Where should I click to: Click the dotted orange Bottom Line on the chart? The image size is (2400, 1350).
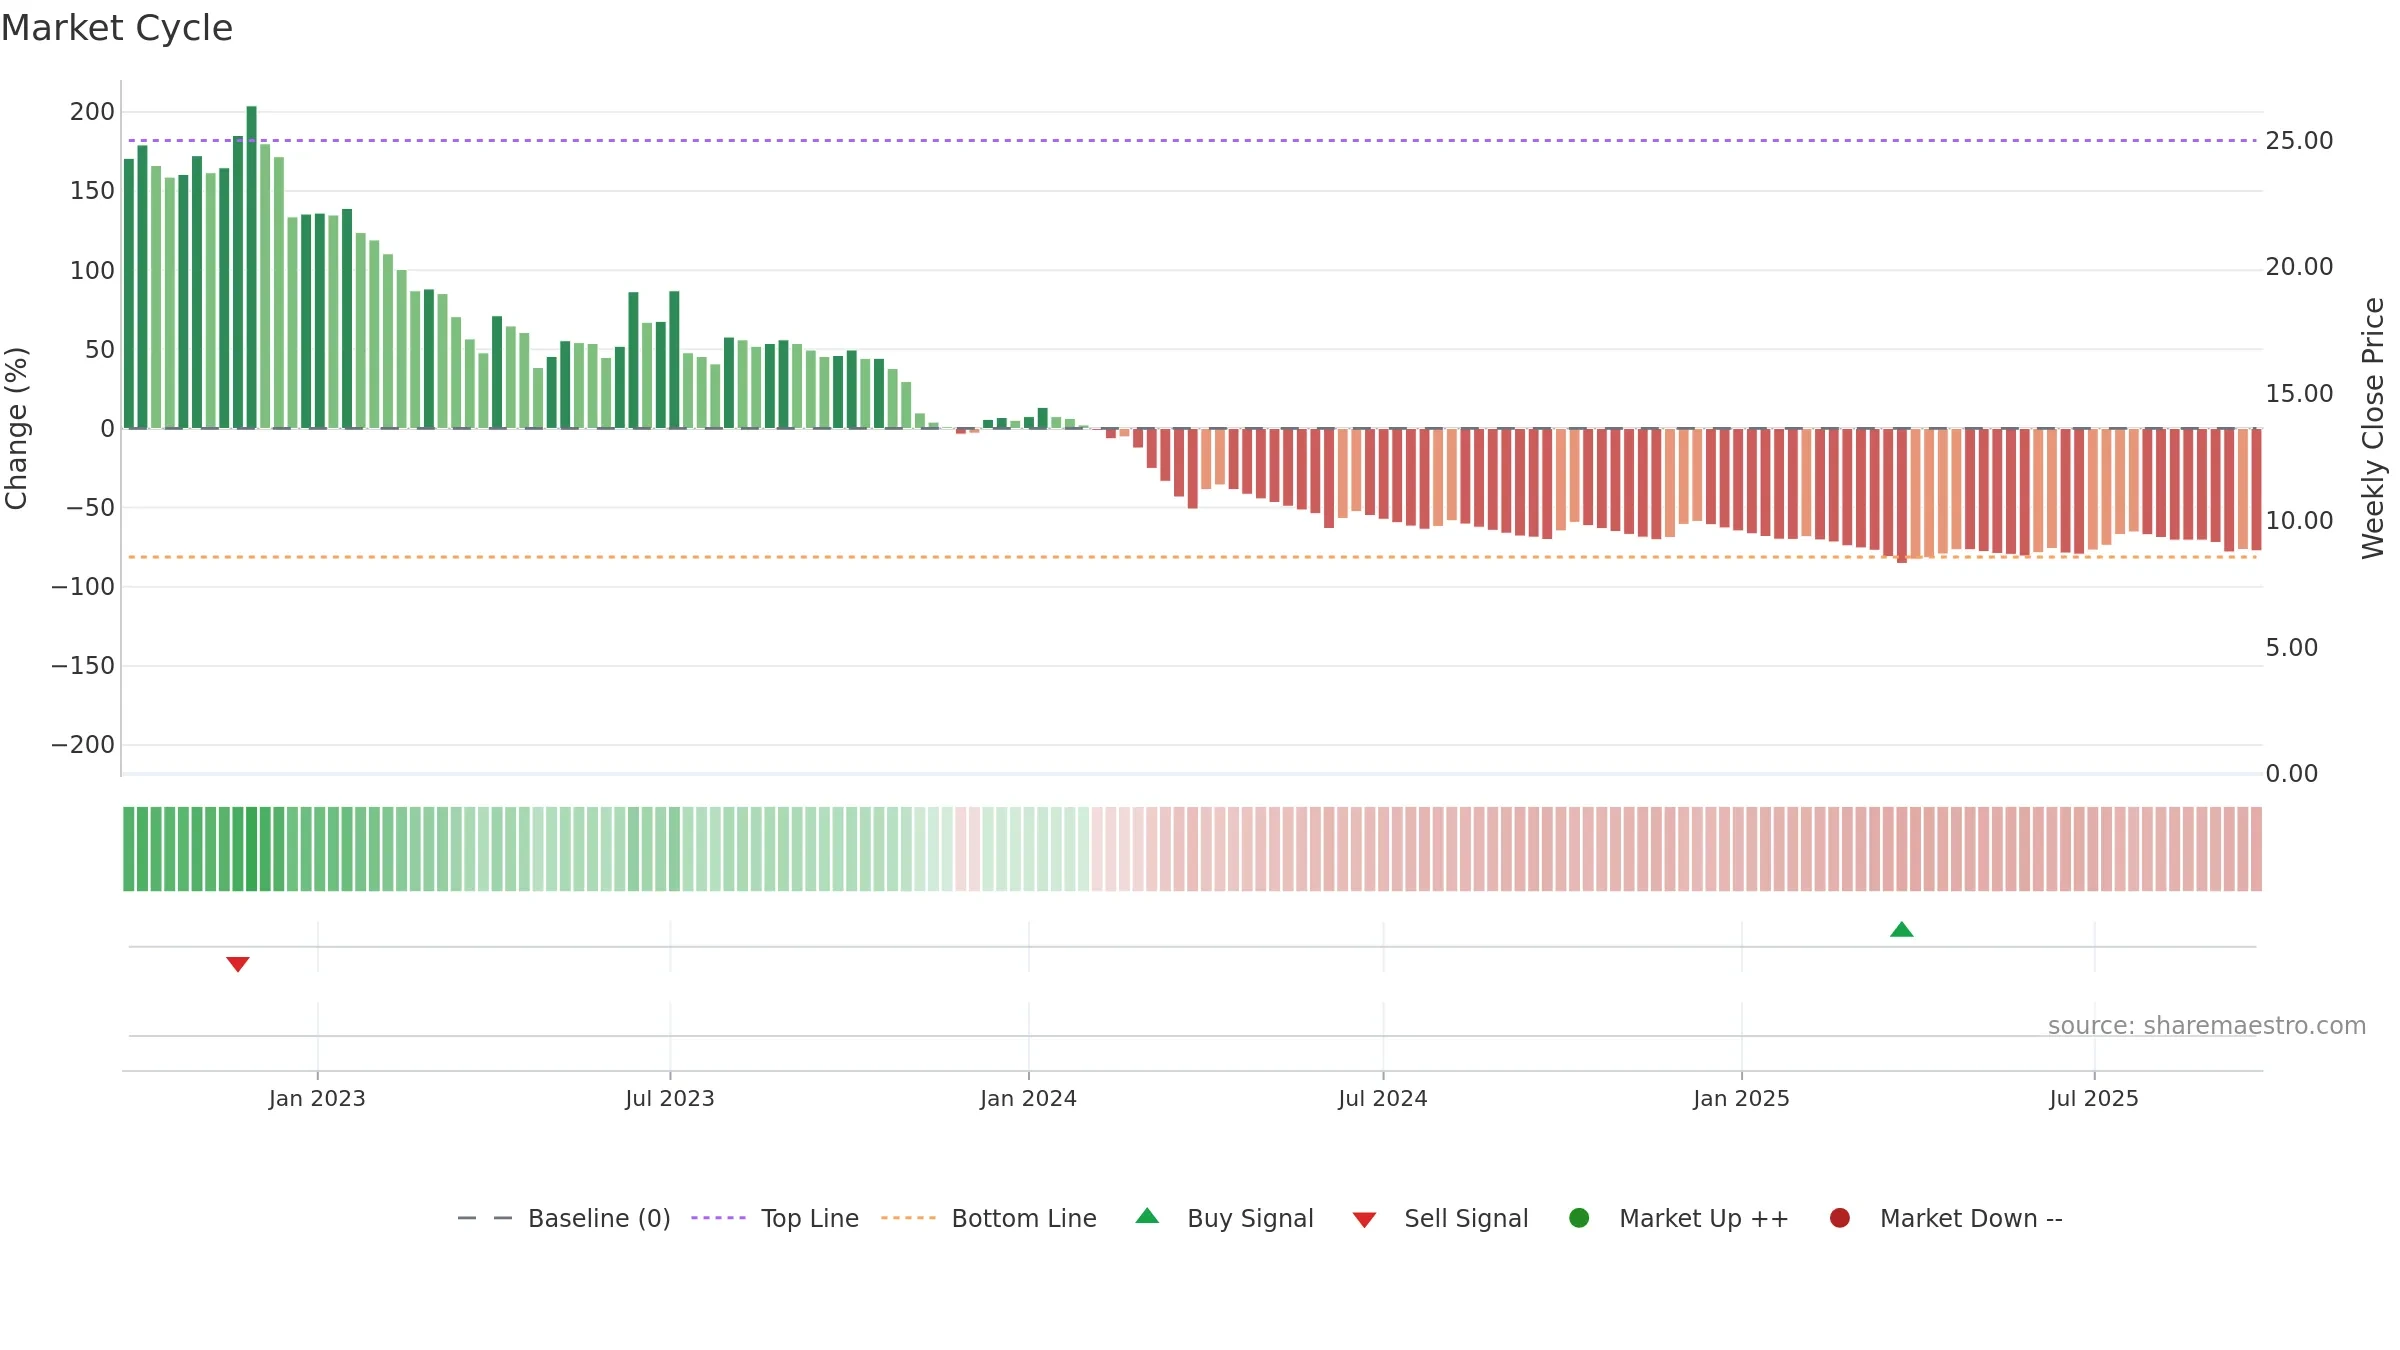click(1192, 557)
